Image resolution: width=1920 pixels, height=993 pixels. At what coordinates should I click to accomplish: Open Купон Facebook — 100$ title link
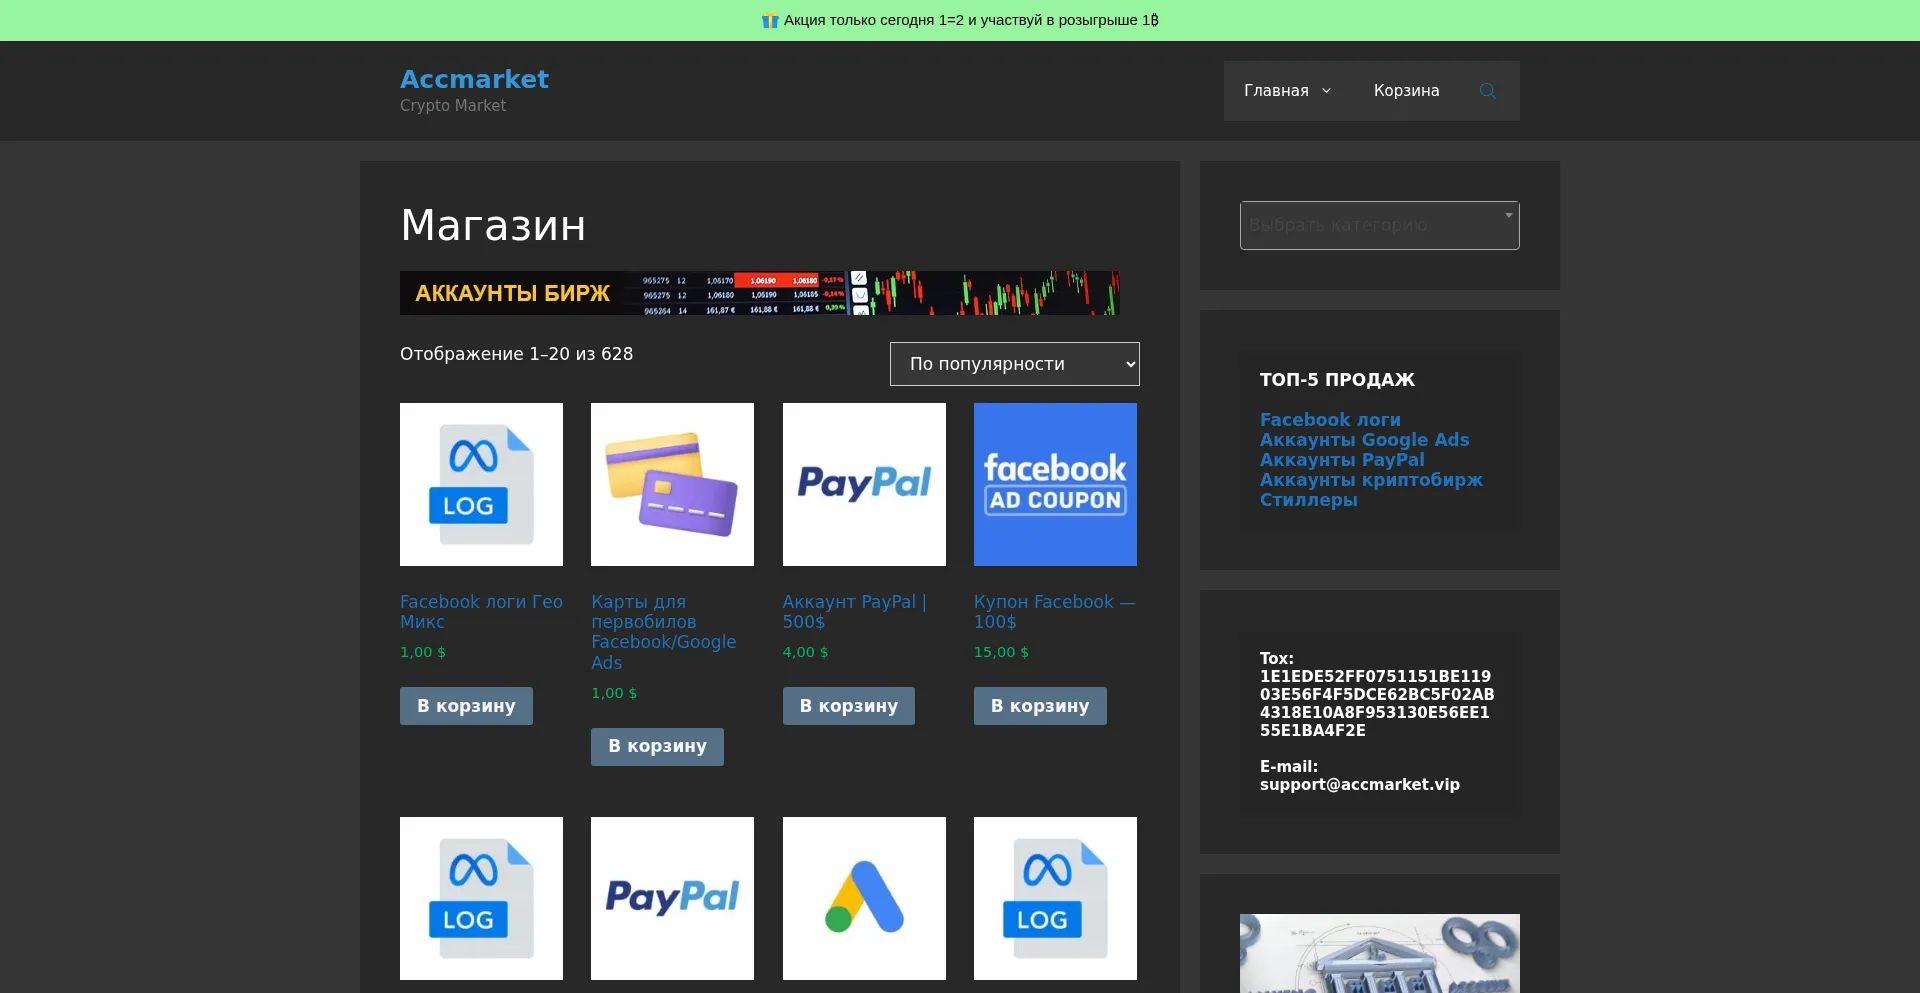point(1055,612)
